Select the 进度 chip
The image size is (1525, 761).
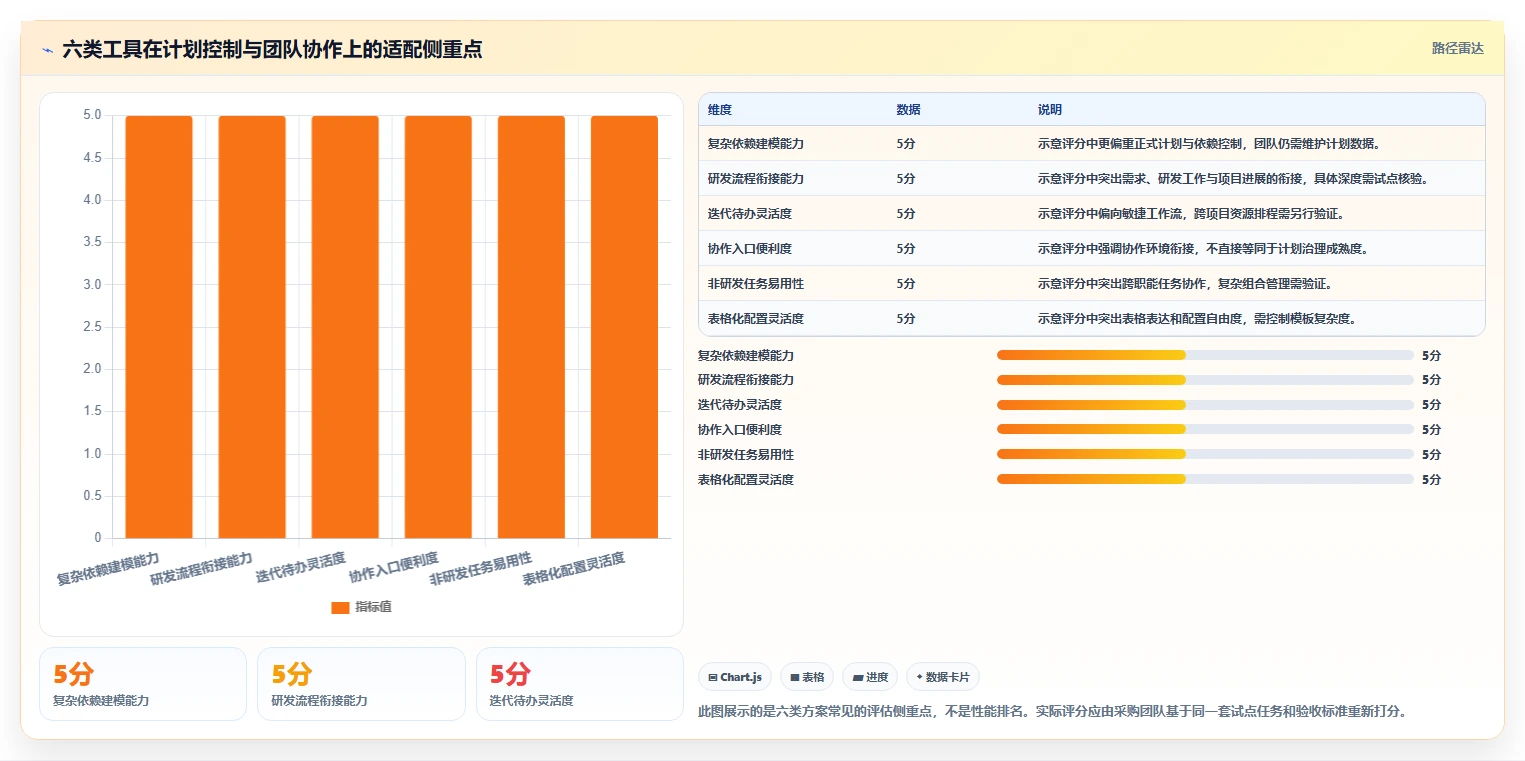click(870, 677)
